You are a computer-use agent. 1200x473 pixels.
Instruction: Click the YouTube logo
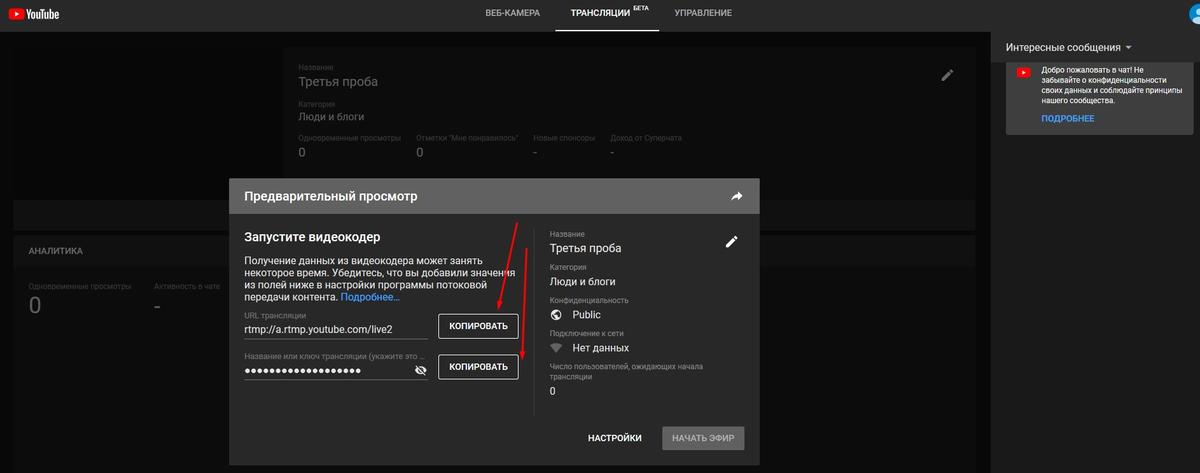(34, 13)
